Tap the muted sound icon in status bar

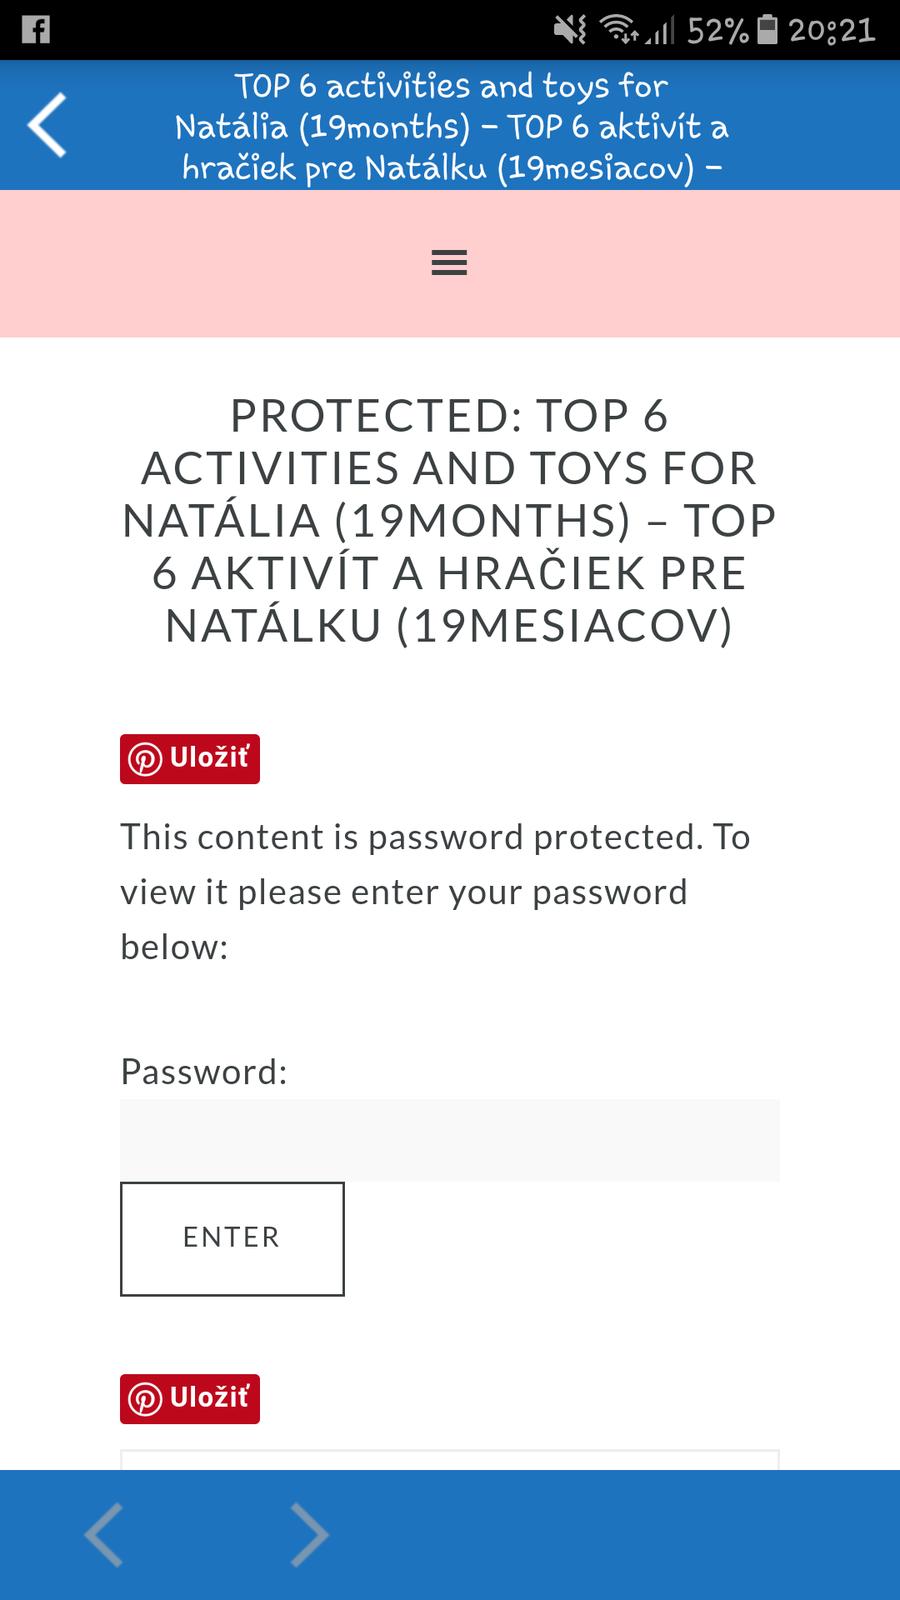570,30
